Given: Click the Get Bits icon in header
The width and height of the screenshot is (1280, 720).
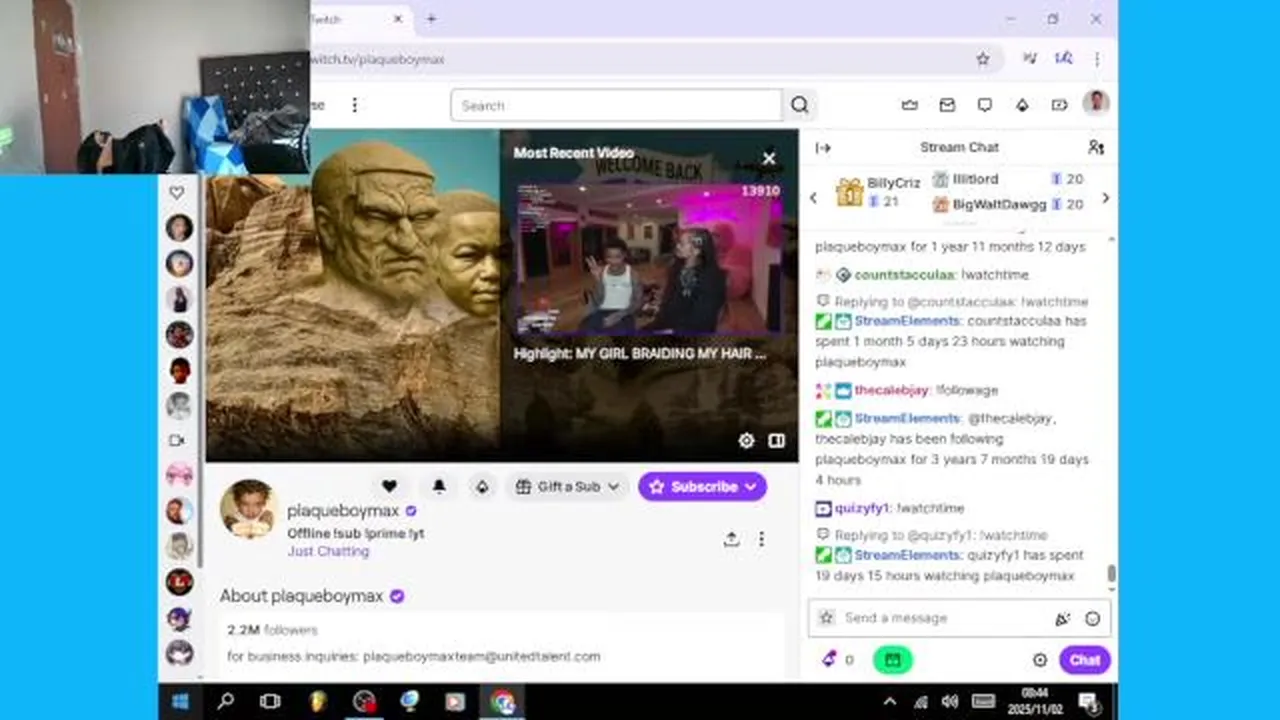Looking at the screenshot, I should click(x=1022, y=105).
